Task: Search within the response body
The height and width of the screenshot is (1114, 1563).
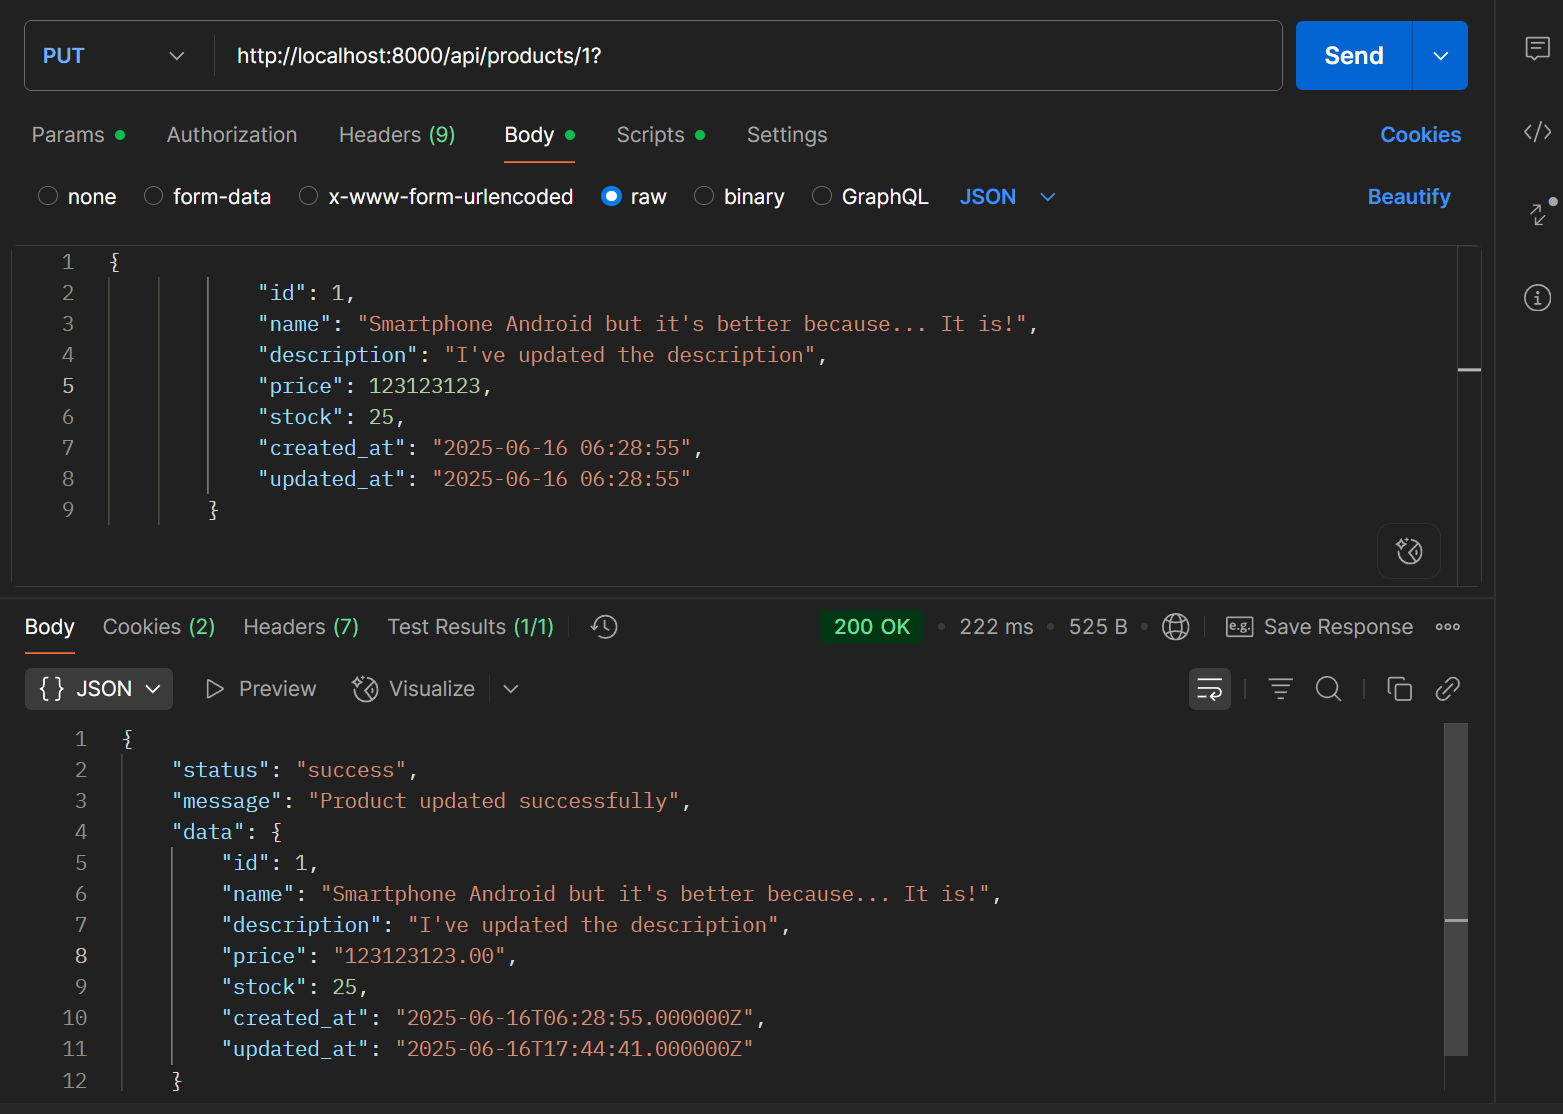Action: coord(1328,689)
